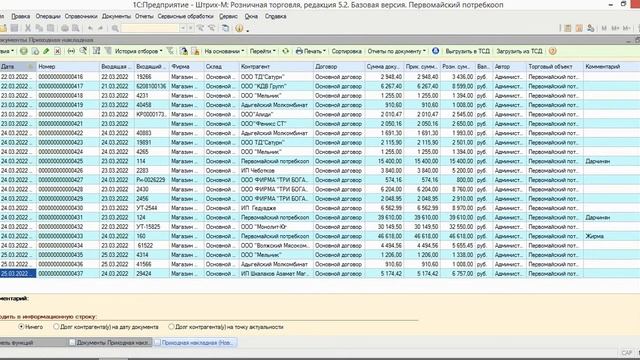Click the filter settings icon left of История отборов
Image resolution: width=640 pixels, height=360 pixels.
coord(108,51)
